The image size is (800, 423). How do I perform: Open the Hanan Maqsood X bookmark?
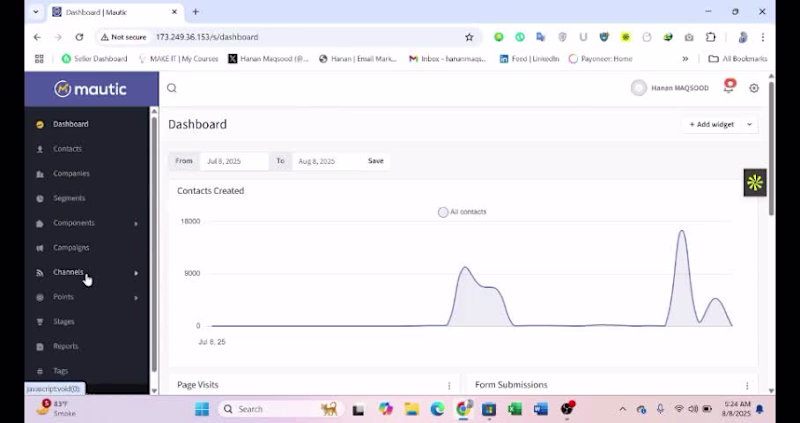point(268,59)
